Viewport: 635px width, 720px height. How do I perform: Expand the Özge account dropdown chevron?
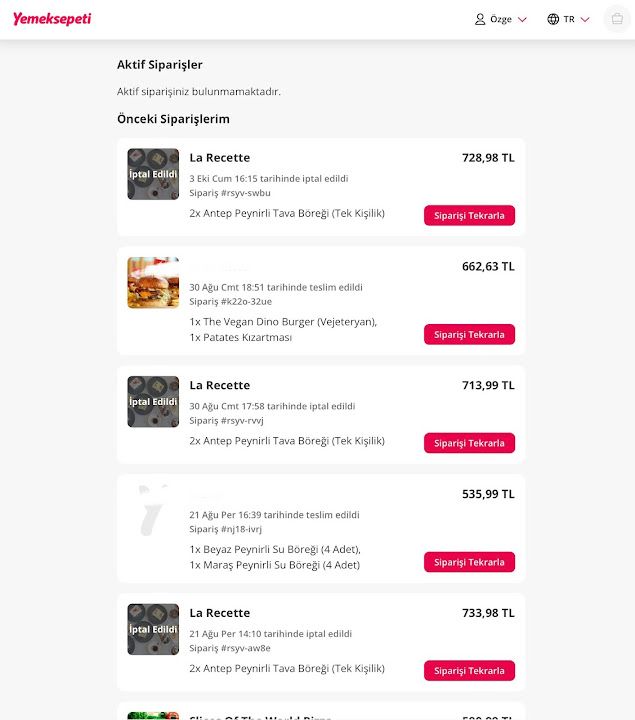click(x=523, y=20)
